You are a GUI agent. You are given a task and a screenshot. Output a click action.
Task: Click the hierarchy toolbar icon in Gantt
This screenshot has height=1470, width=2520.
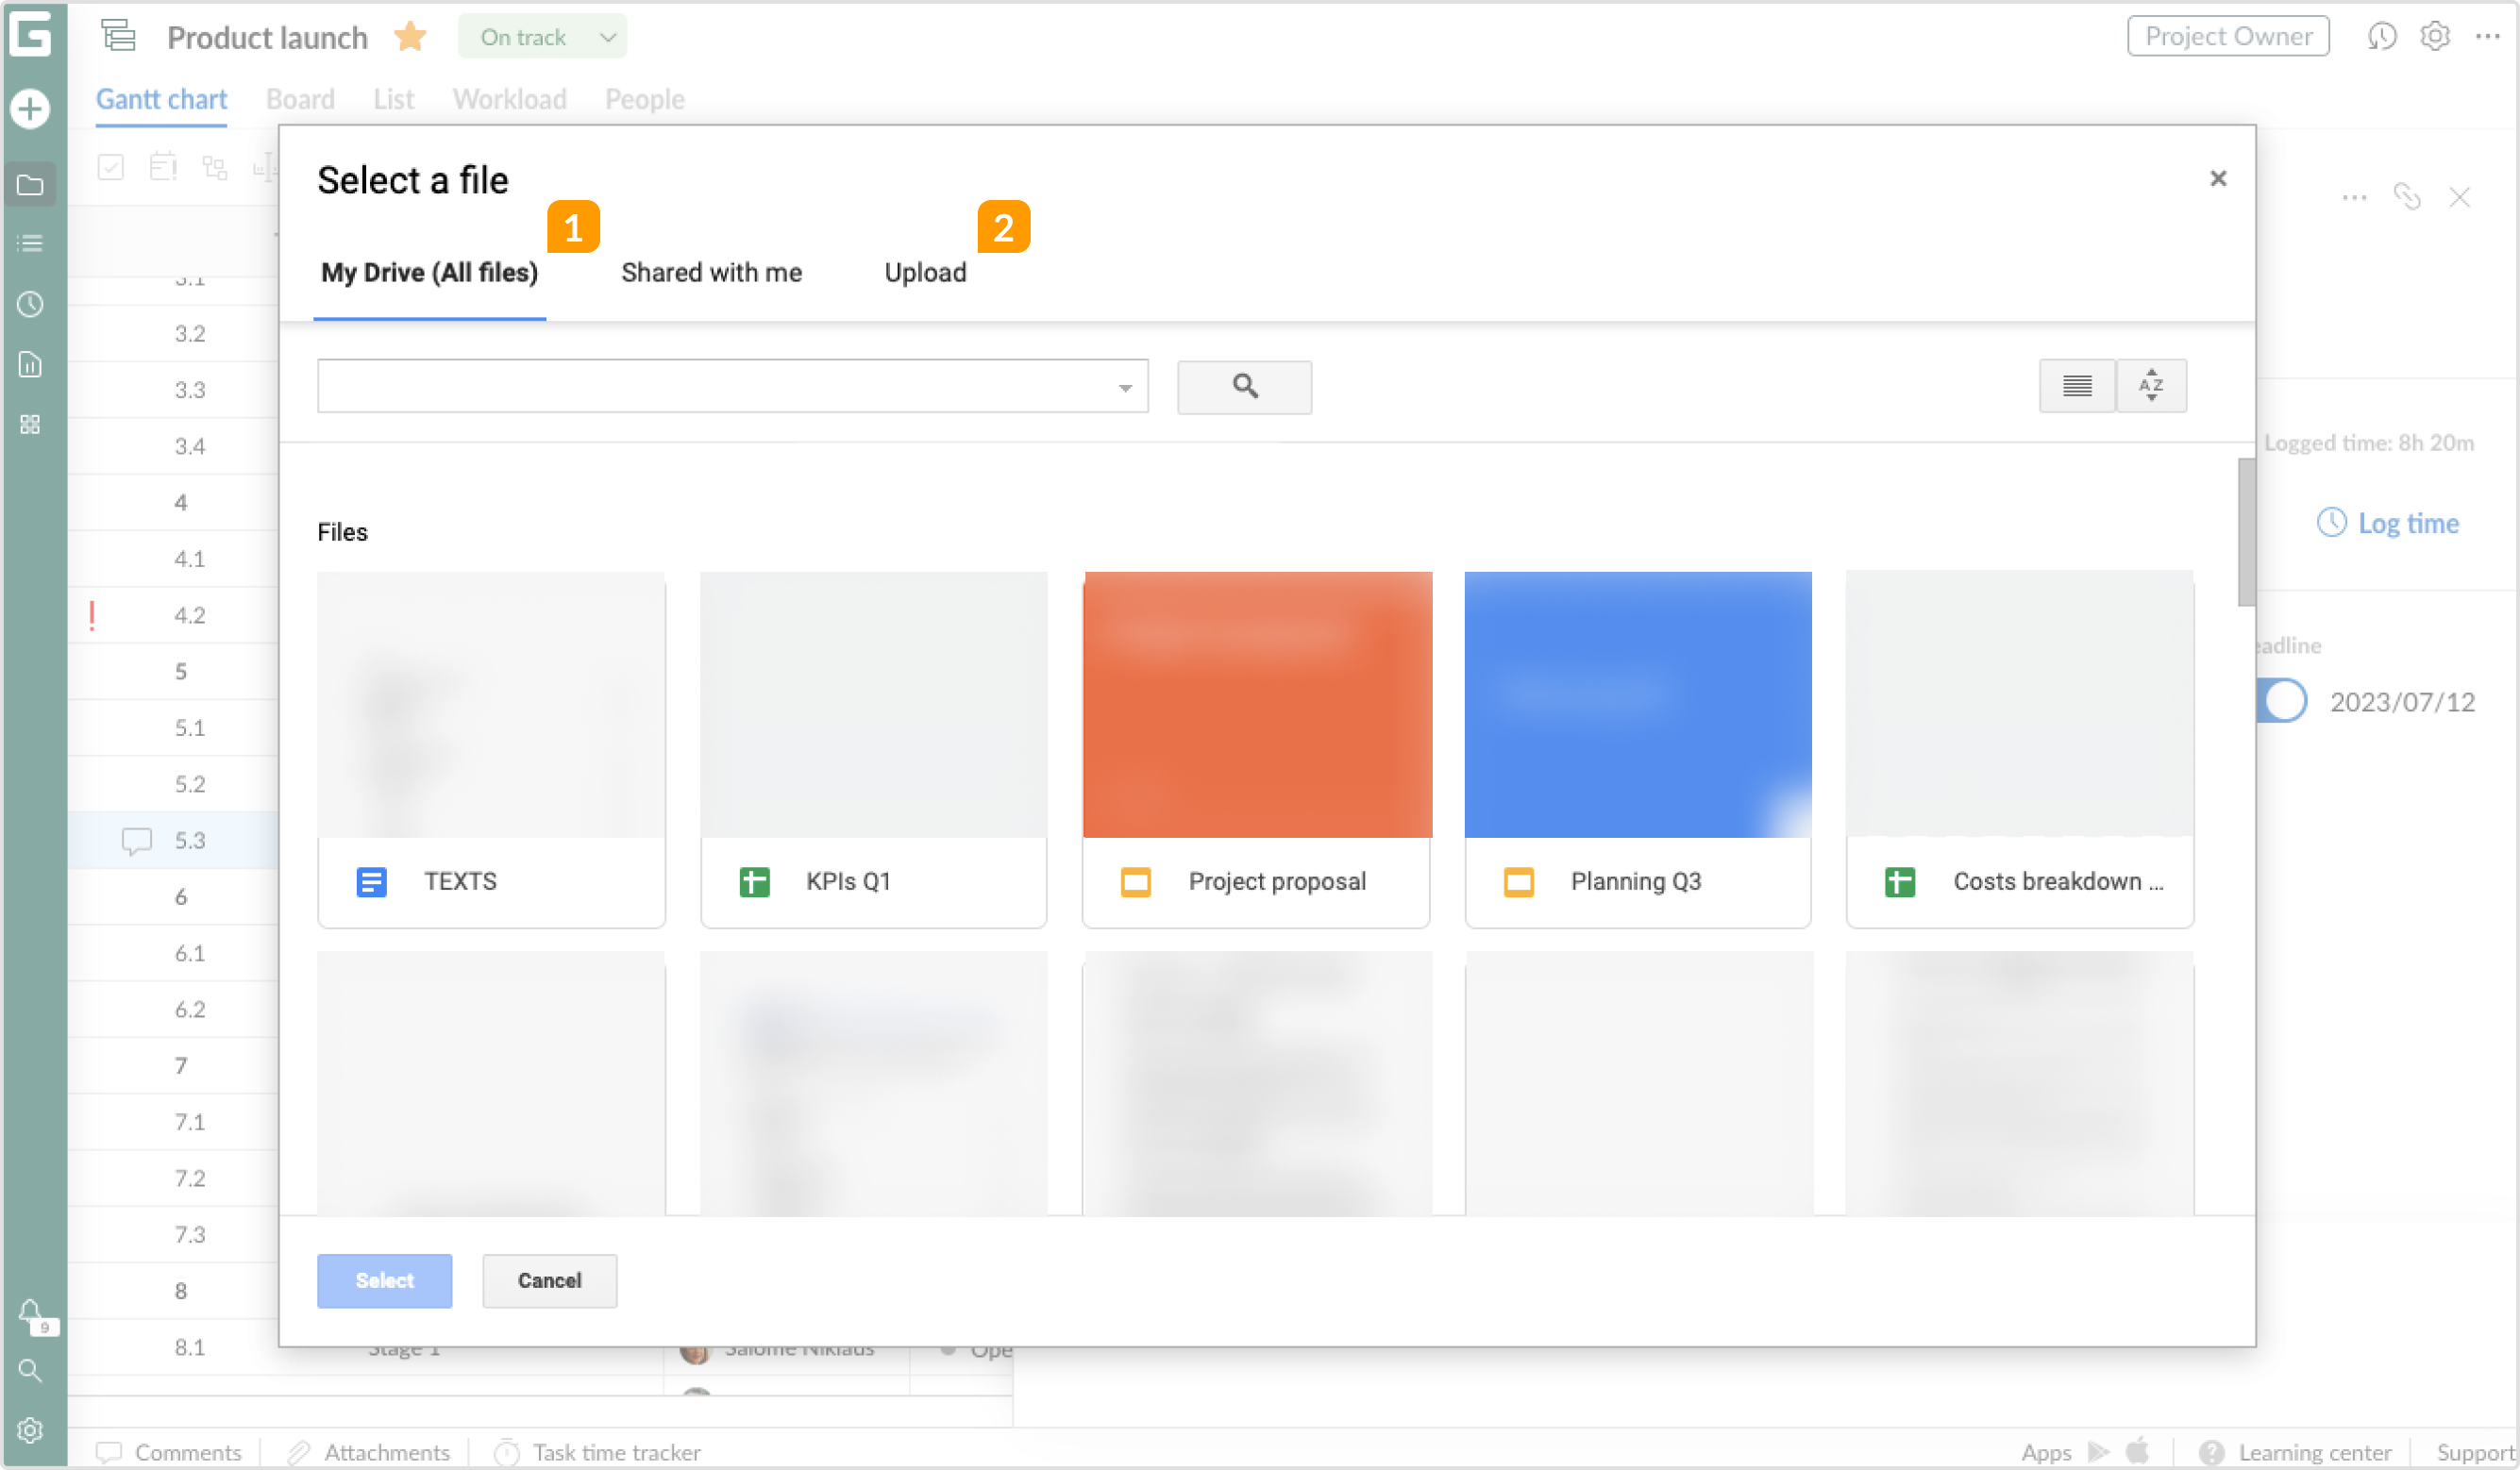pos(215,167)
